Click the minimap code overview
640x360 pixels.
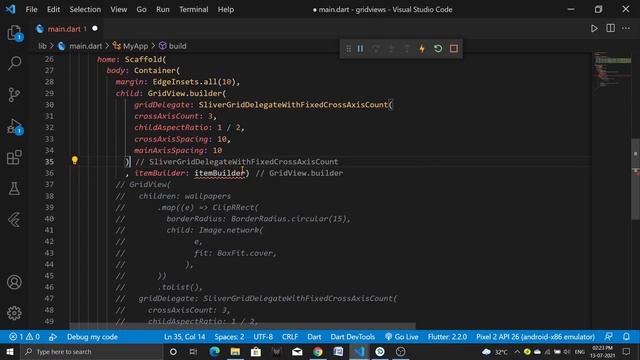[x=612, y=69]
